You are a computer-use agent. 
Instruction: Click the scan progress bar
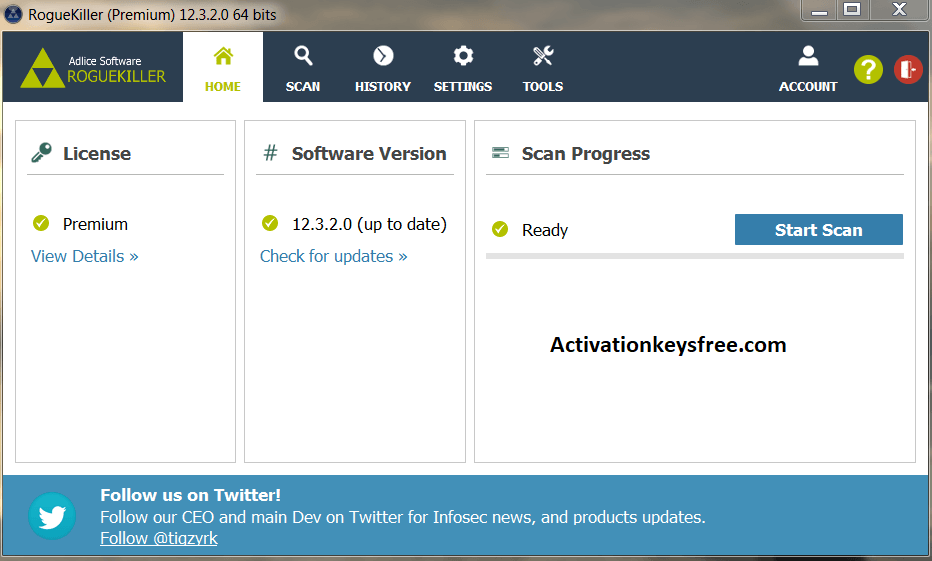(x=694, y=256)
